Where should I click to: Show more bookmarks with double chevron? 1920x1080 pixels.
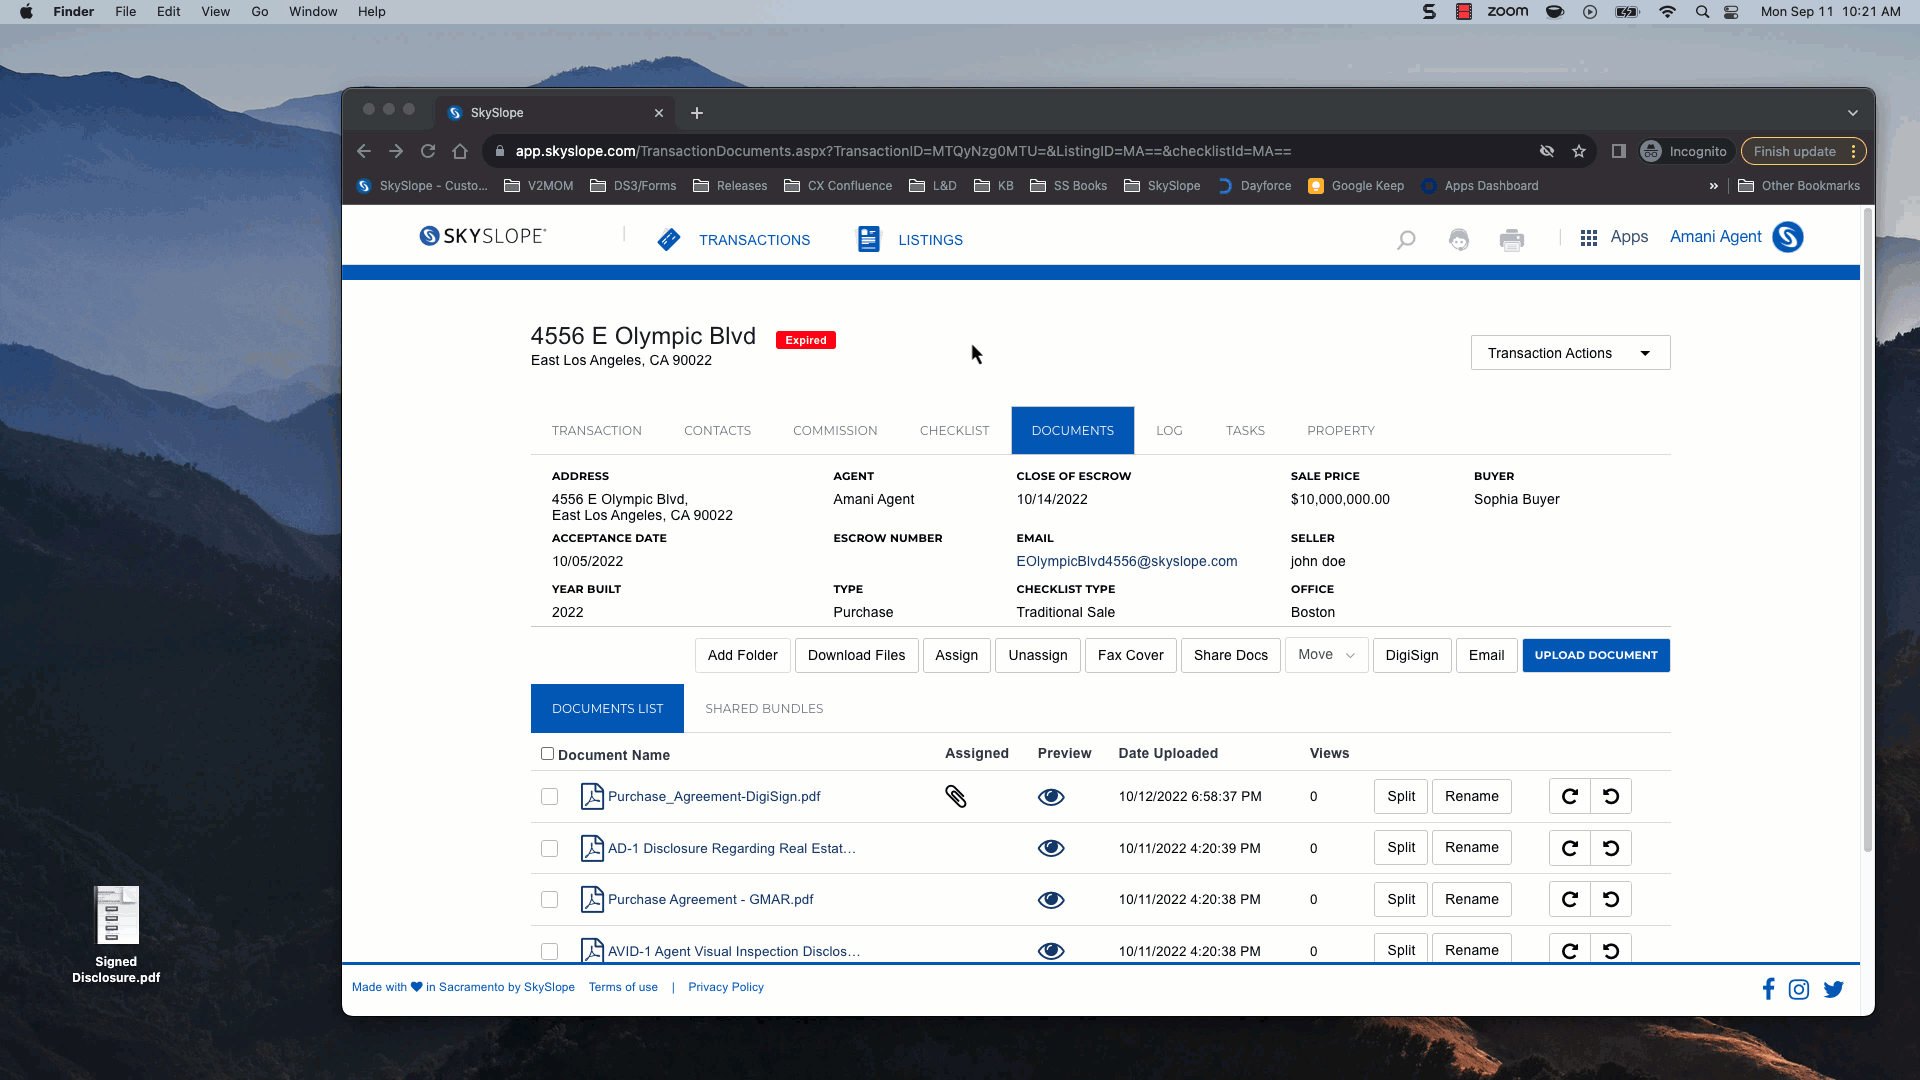coord(1714,186)
